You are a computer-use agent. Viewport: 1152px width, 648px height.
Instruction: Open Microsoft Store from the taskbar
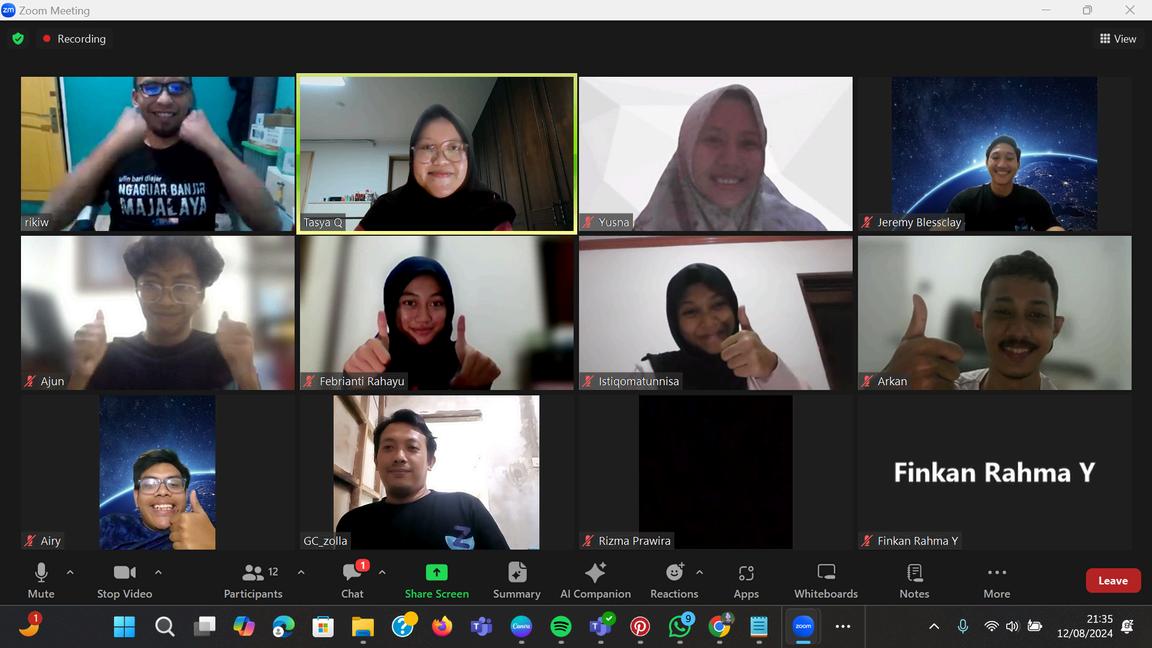[x=323, y=627]
